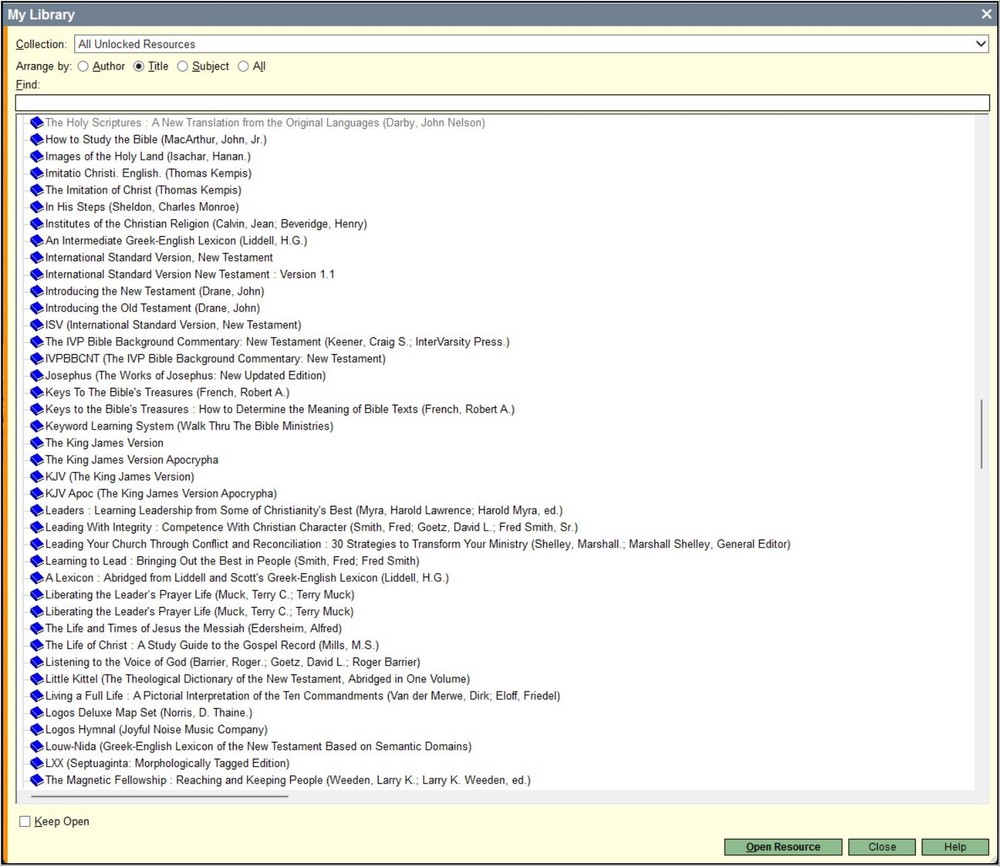Expand the All Unlocked Resources combo box arrow
This screenshot has width=1000, height=866.
coord(981,43)
